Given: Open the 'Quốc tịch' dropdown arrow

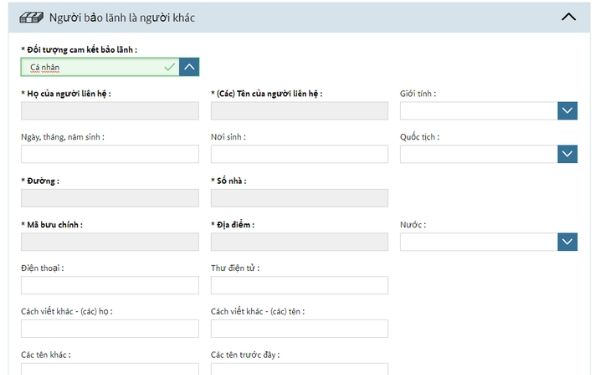Looking at the screenshot, I should tap(567, 154).
